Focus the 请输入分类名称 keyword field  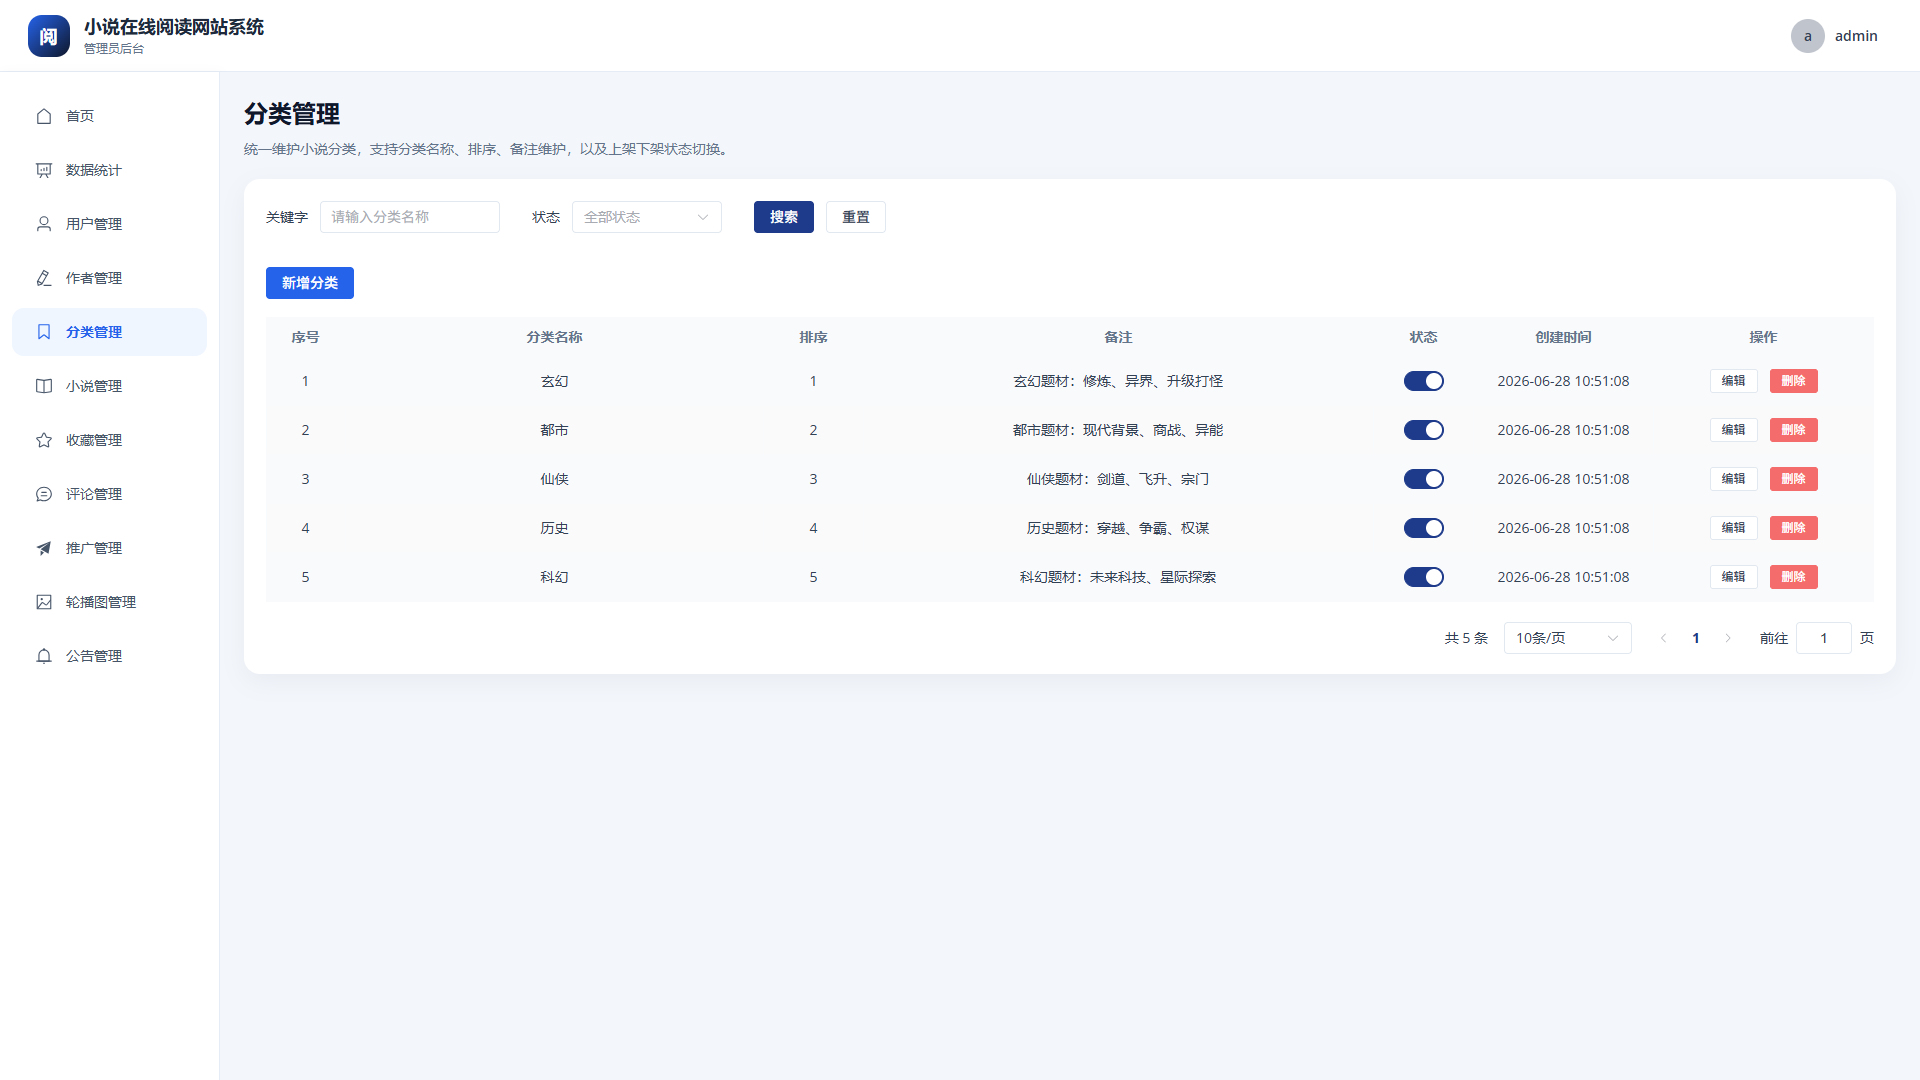(410, 217)
